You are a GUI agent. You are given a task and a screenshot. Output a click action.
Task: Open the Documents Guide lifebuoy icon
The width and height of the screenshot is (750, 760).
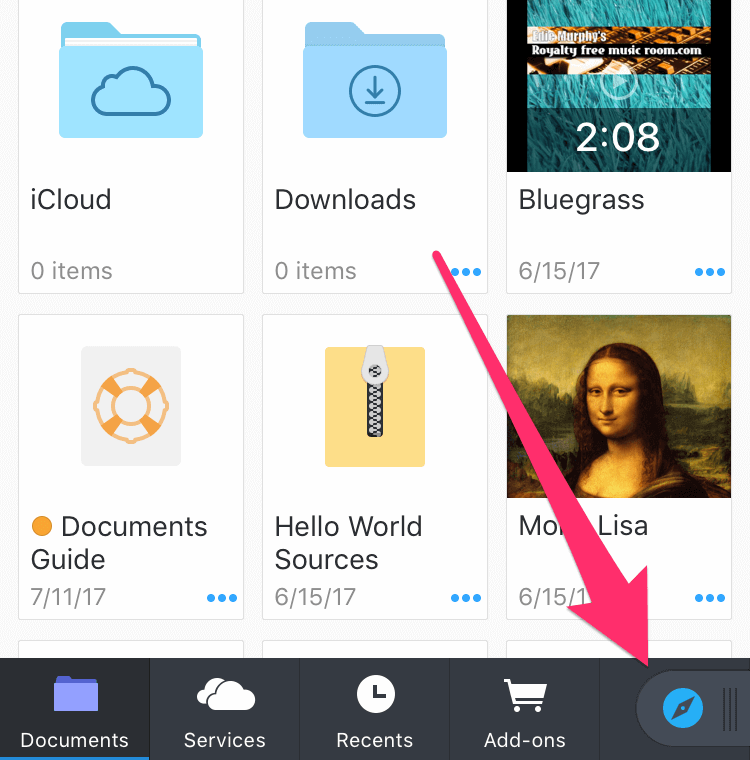tap(131, 406)
